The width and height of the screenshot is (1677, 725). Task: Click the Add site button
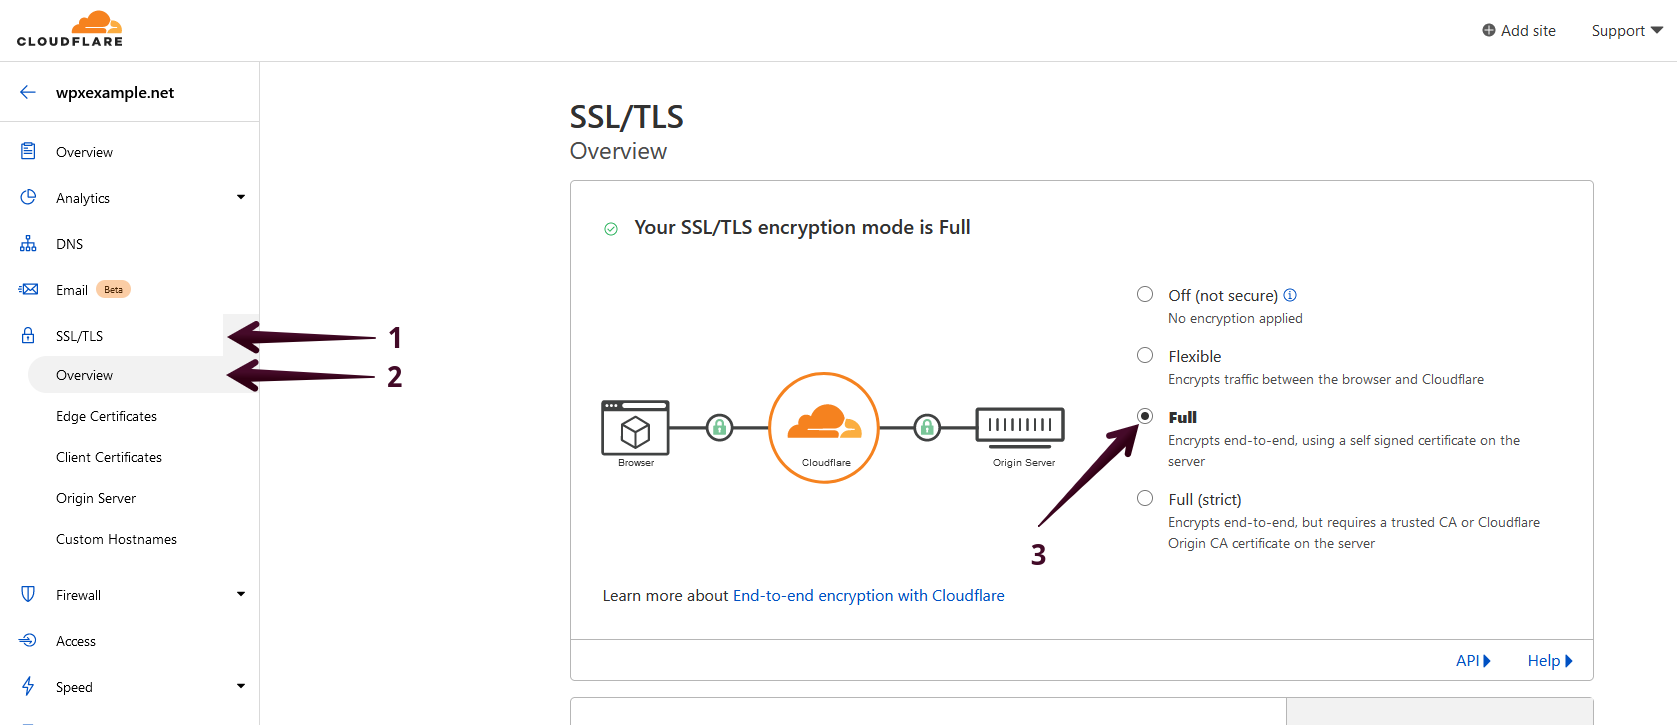(1519, 30)
